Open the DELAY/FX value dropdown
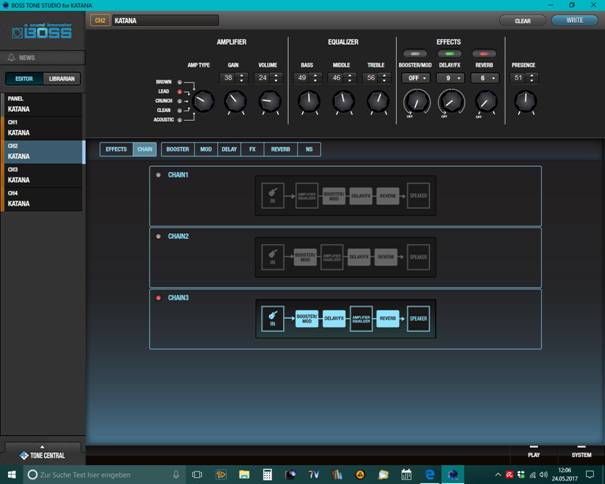The height and width of the screenshot is (484, 605). (x=450, y=78)
